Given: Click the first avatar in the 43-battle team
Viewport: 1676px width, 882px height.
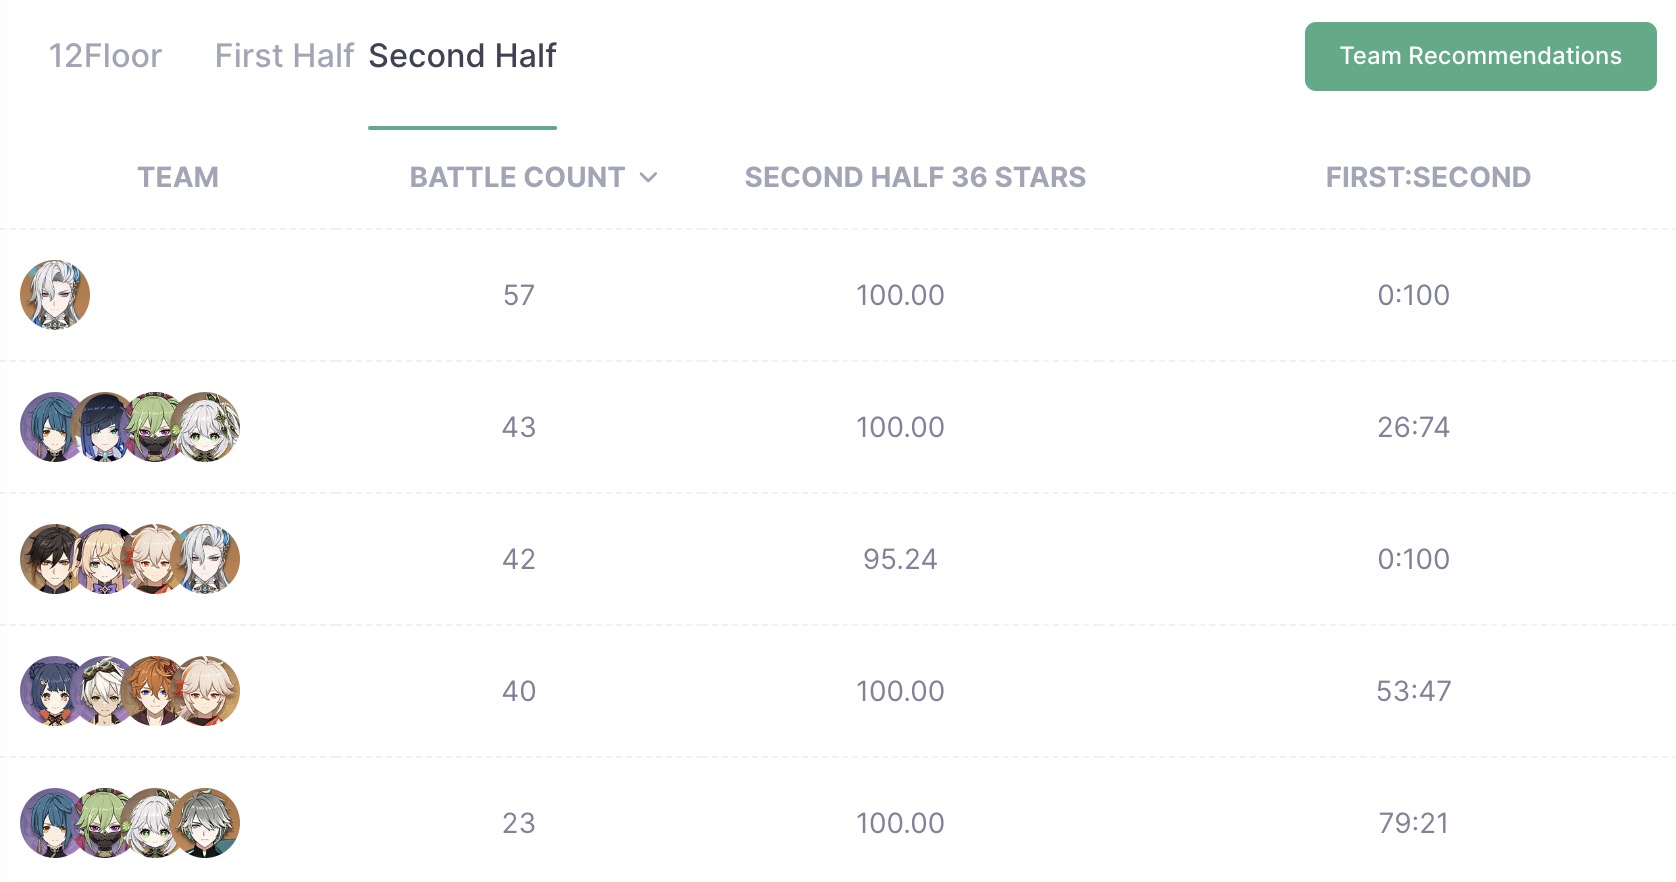Looking at the screenshot, I should [50, 427].
